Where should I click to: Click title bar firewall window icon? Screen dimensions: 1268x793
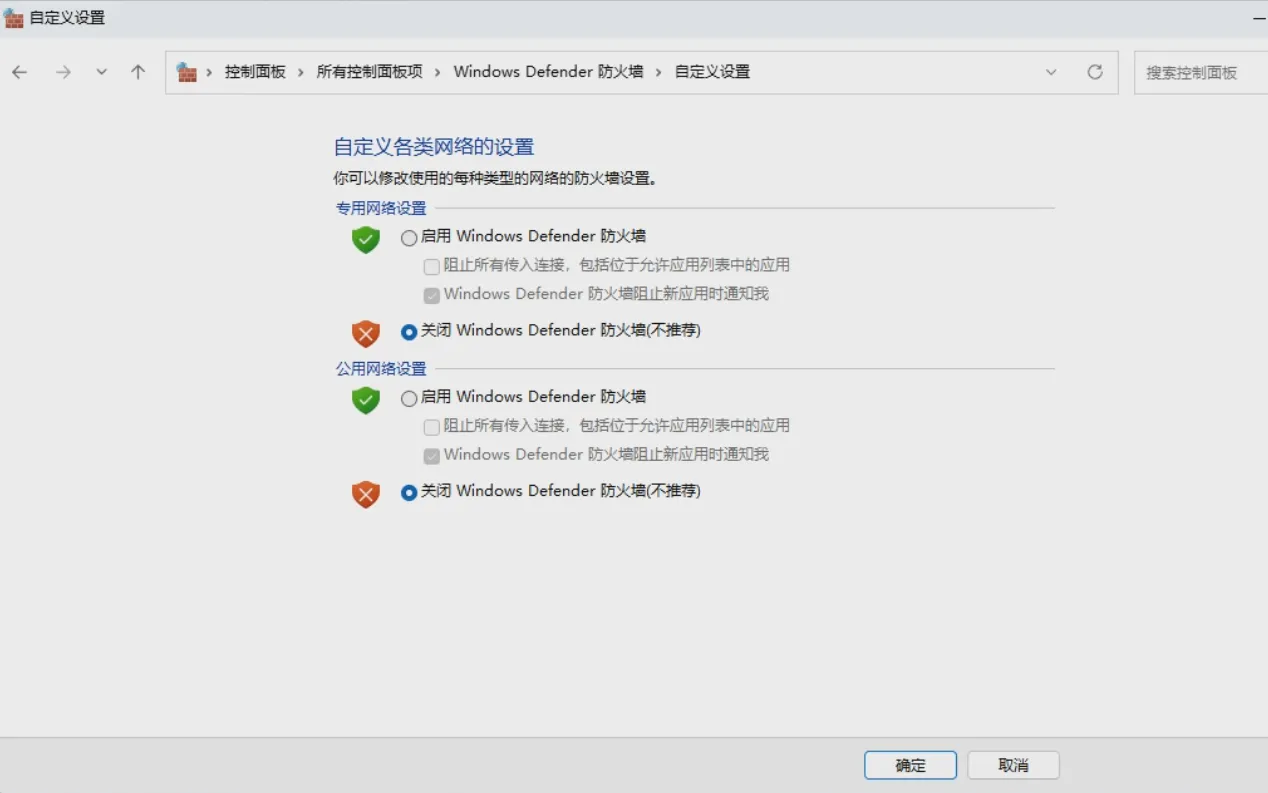coord(13,18)
